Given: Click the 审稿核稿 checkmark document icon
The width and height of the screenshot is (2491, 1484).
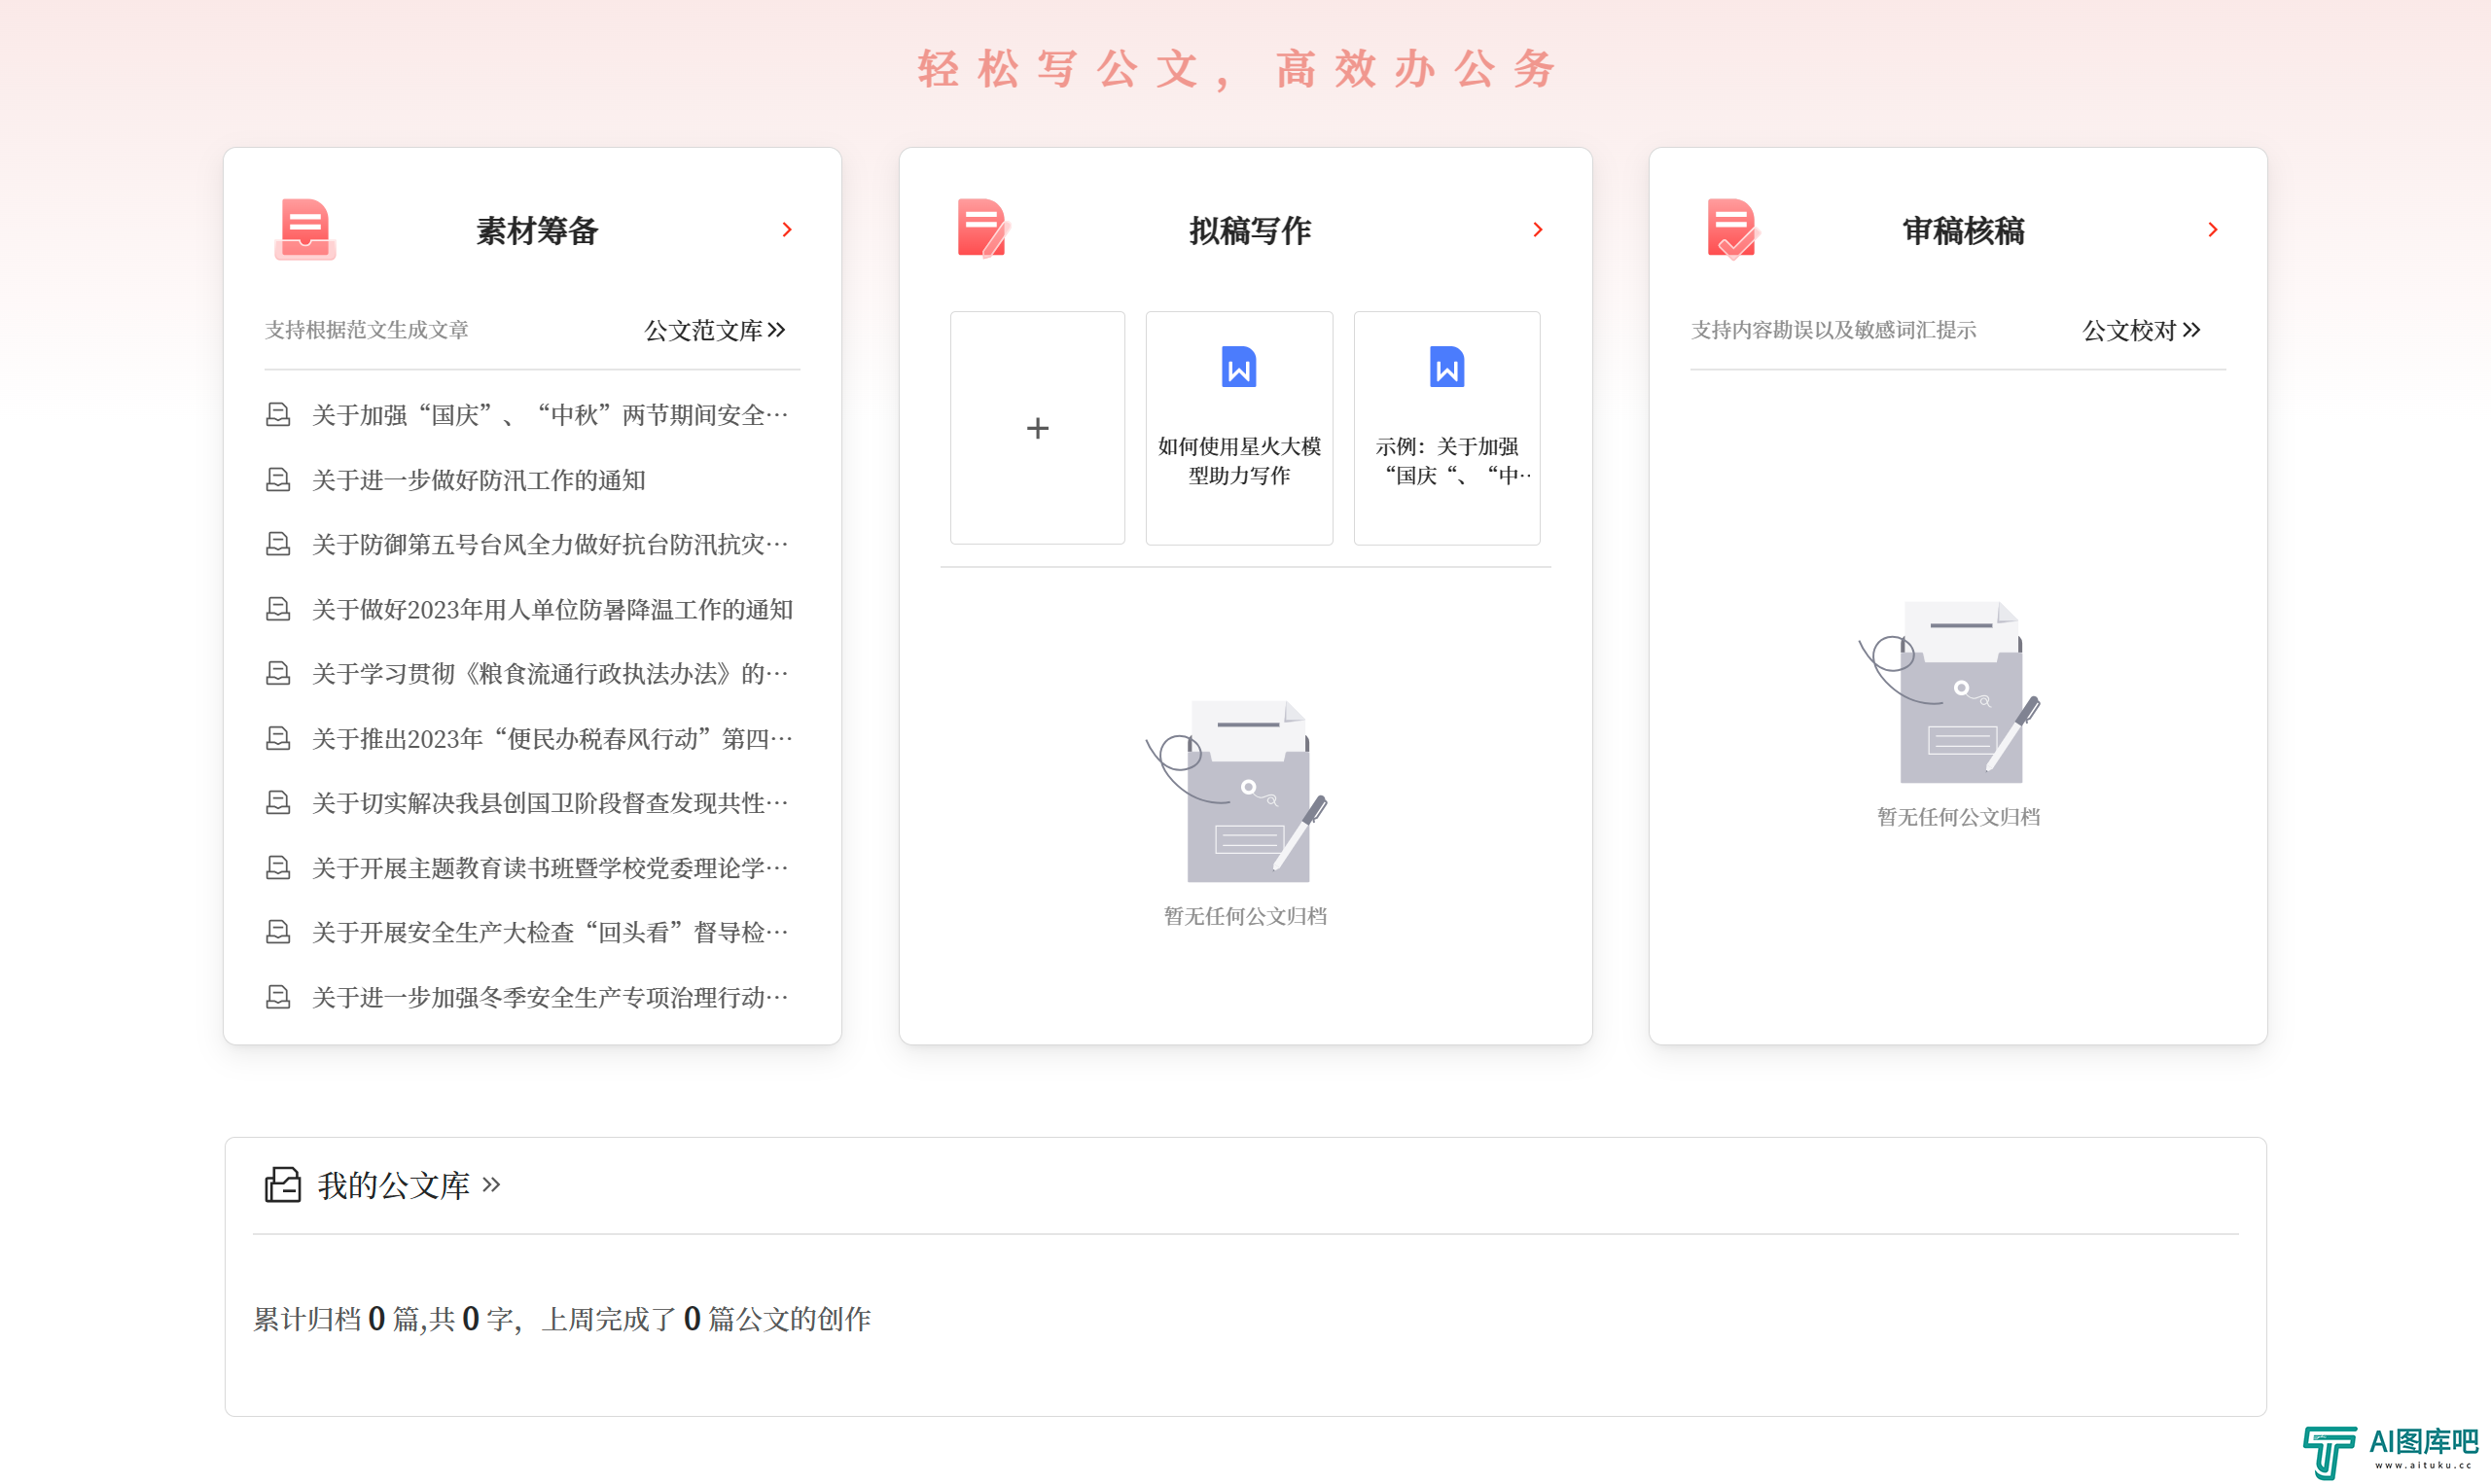Looking at the screenshot, I should (1732, 228).
